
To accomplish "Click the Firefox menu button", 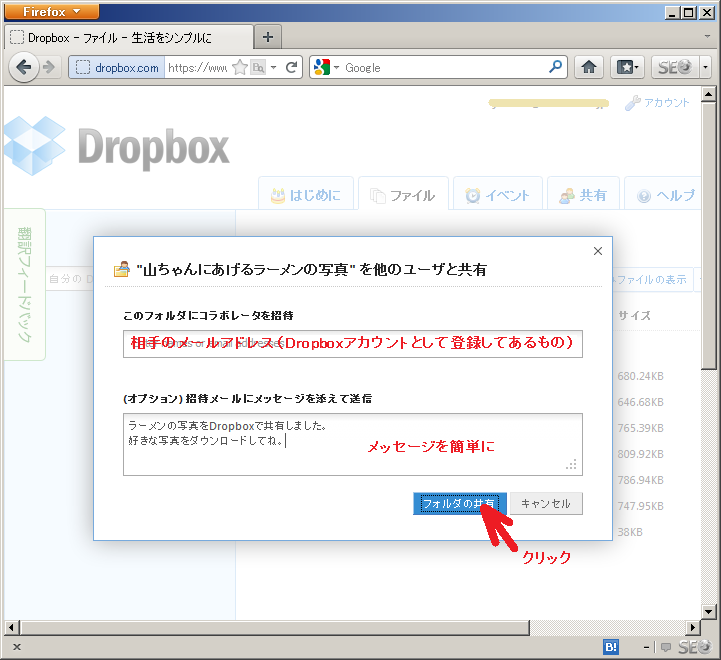I will [52, 12].
